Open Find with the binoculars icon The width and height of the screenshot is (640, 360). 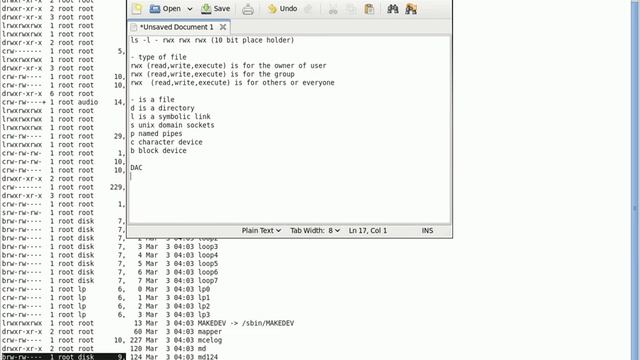[x=393, y=9]
